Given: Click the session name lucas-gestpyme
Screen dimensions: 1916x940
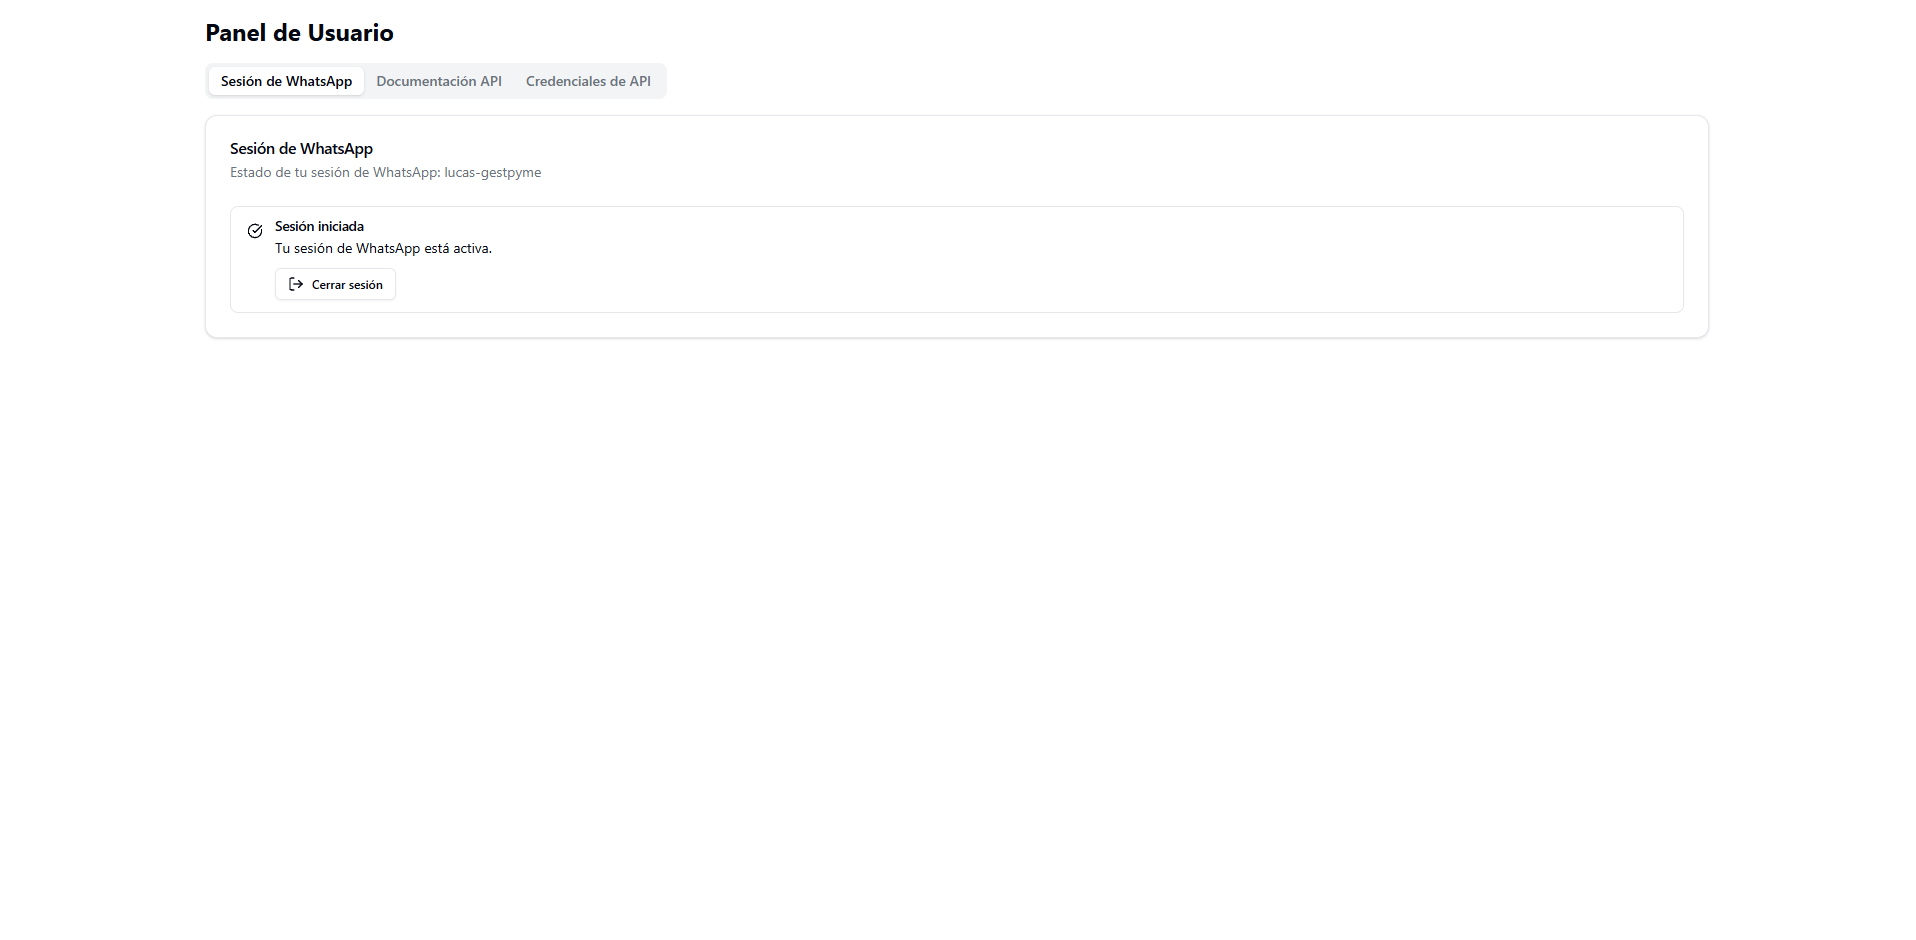Looking at the screenshot, I should 492,172.
